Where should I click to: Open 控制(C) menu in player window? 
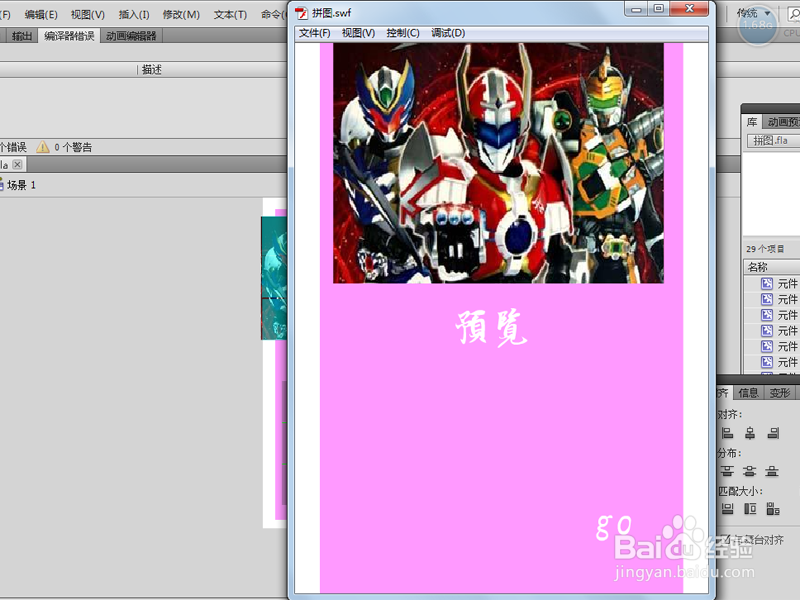pyautogui.click(x=403, y=33)
